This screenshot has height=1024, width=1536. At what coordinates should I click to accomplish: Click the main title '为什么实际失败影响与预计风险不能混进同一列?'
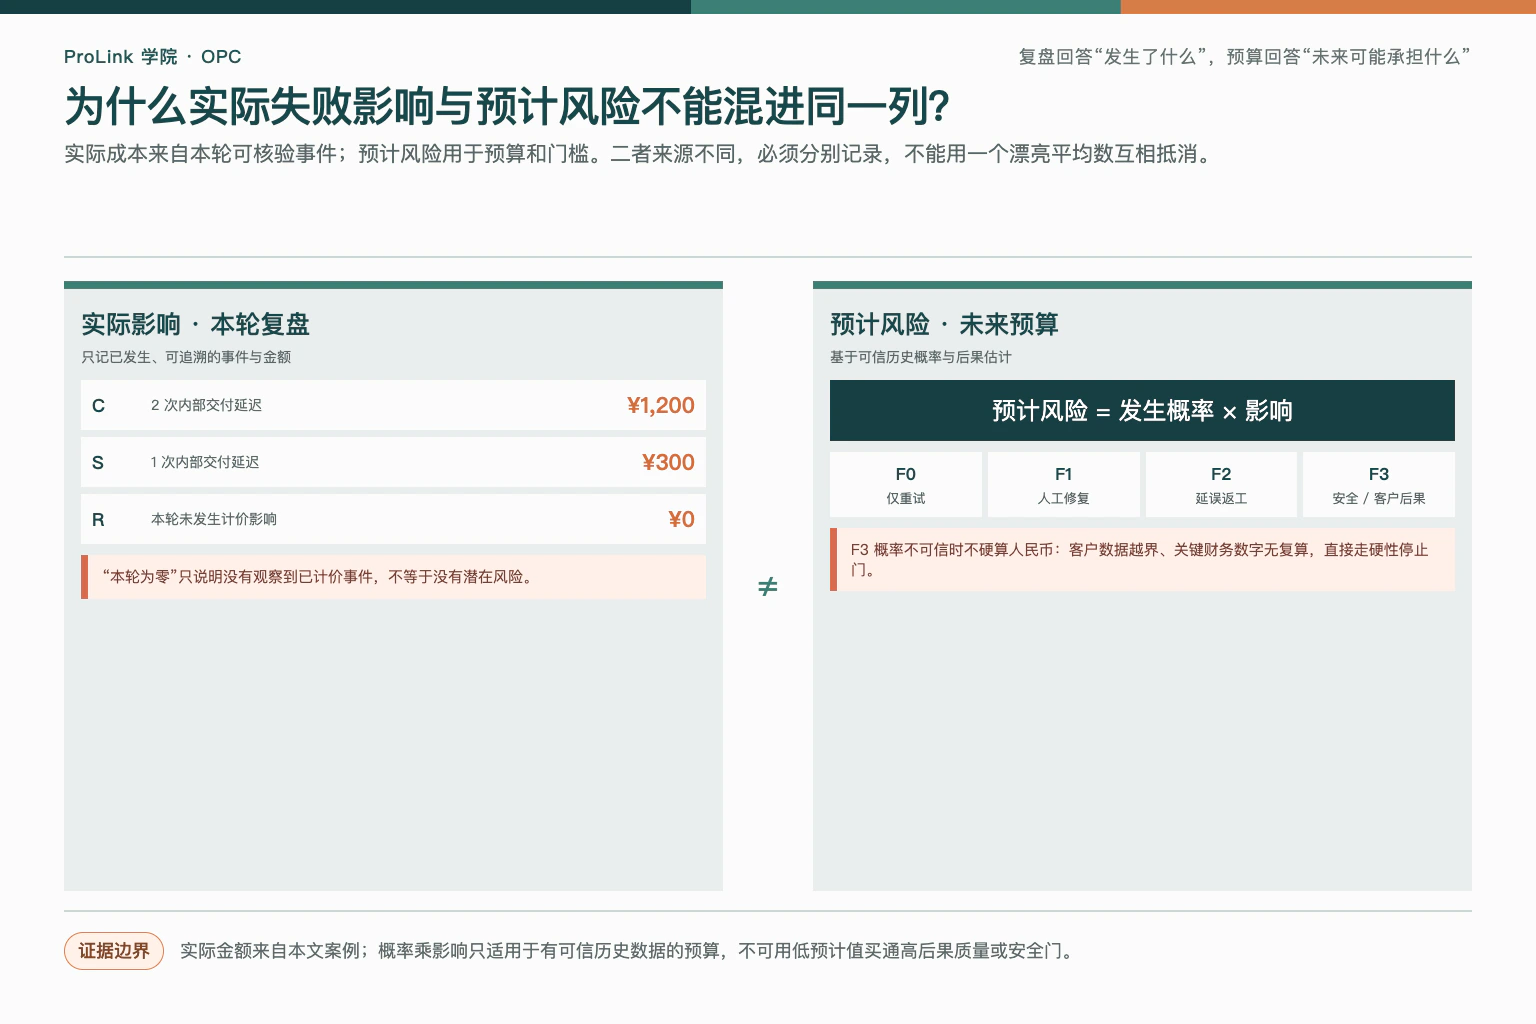point(507,107)
